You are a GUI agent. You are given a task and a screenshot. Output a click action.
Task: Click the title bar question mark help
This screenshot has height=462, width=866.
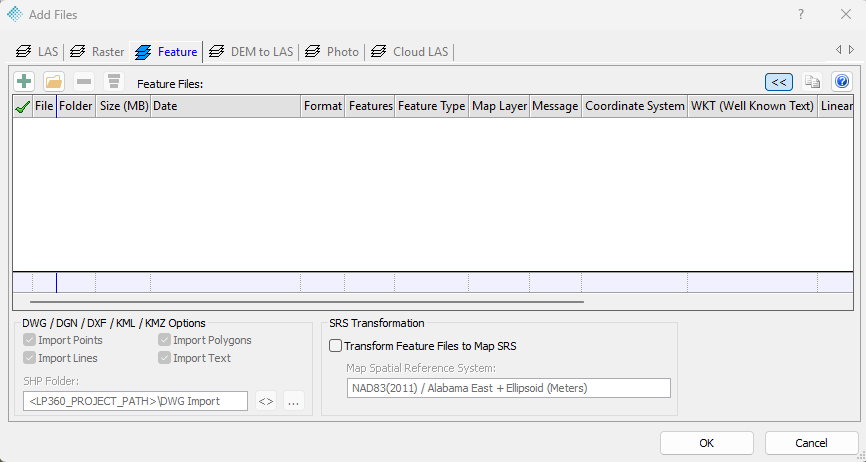801,14
